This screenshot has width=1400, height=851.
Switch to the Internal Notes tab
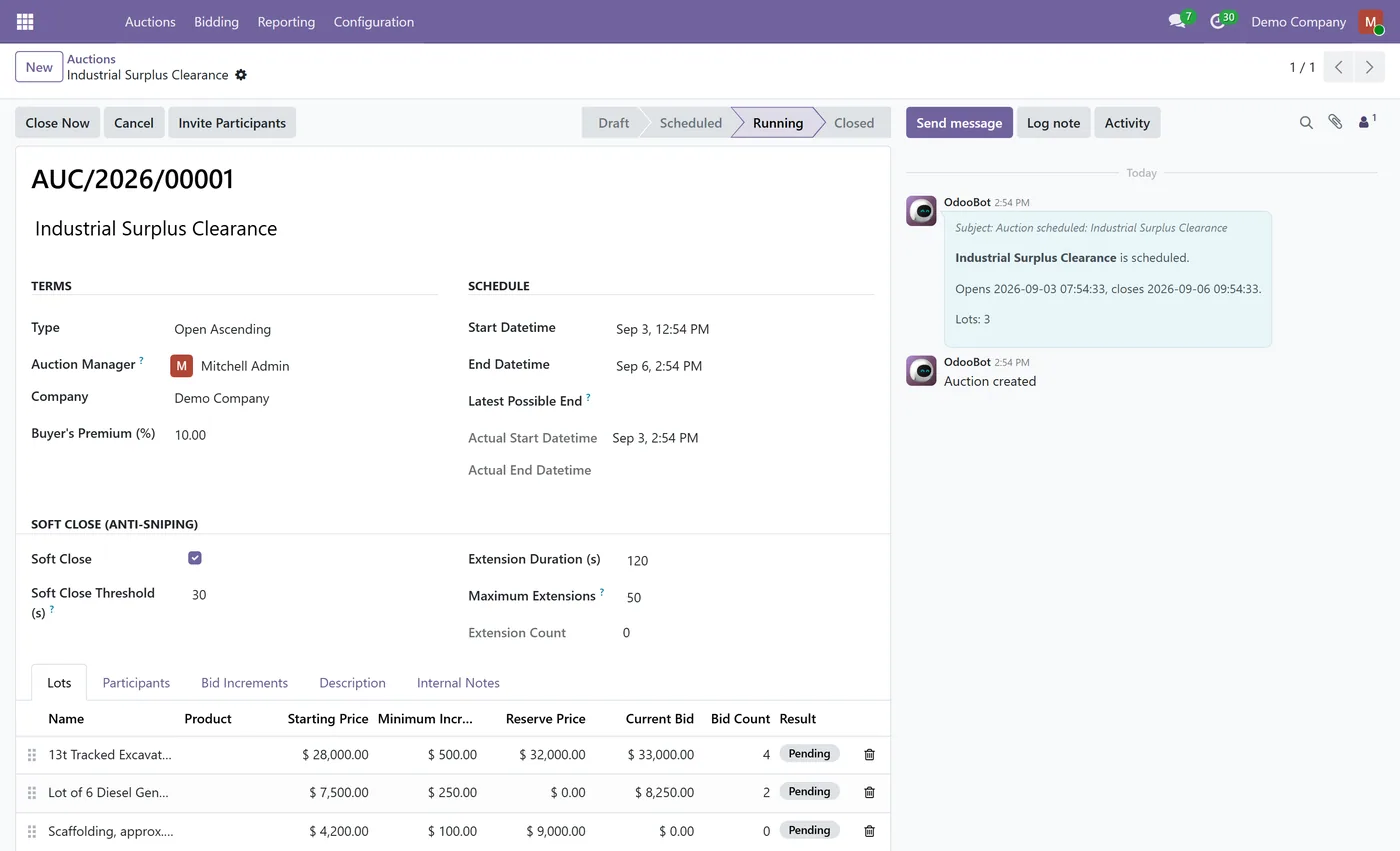(x=458, y=683)
